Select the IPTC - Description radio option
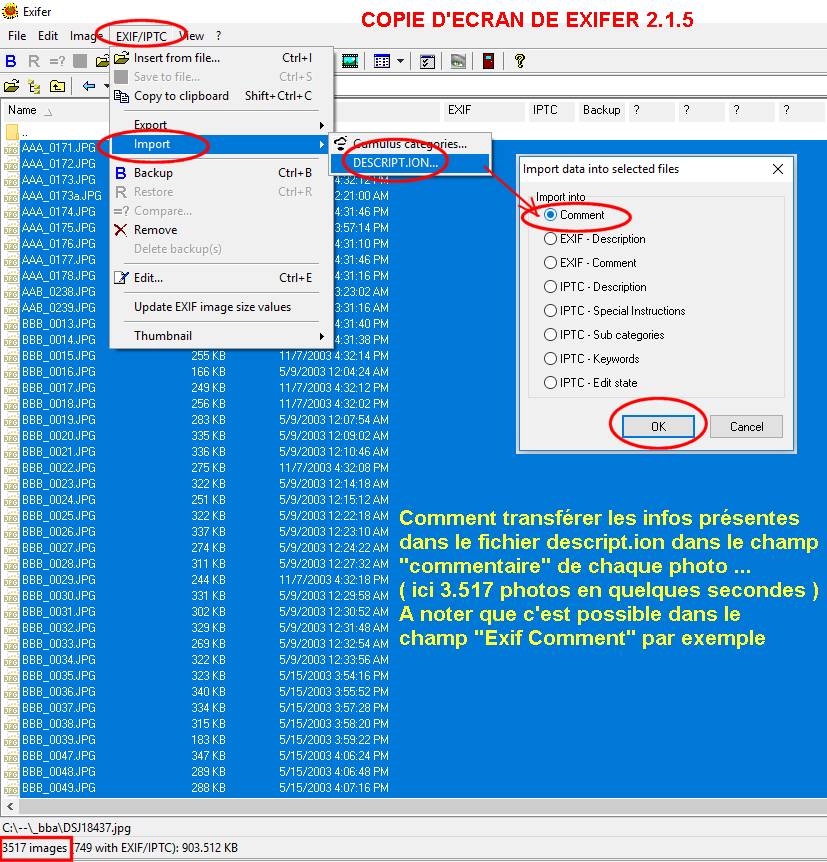The height and width of the screenshot is (862, 827). (x=550, y=287)
